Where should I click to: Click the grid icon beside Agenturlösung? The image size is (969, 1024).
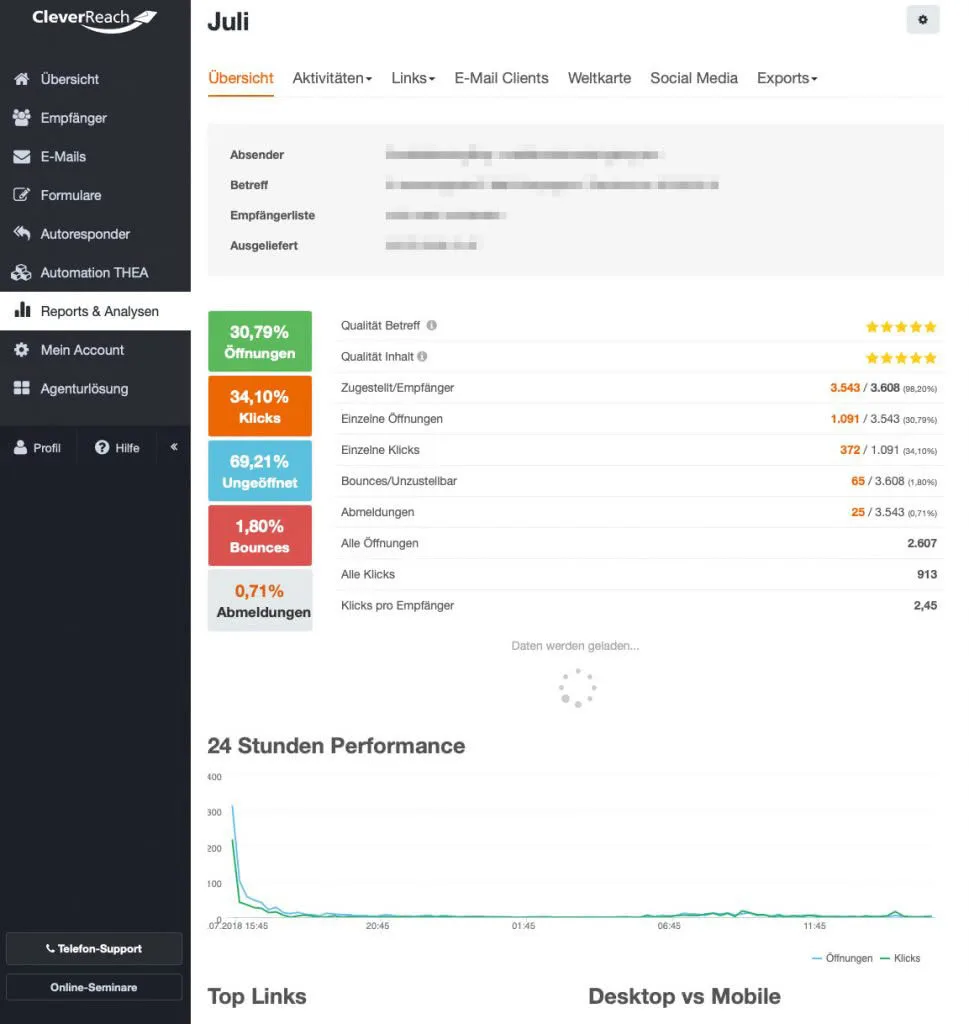click(x=22, y=388)
